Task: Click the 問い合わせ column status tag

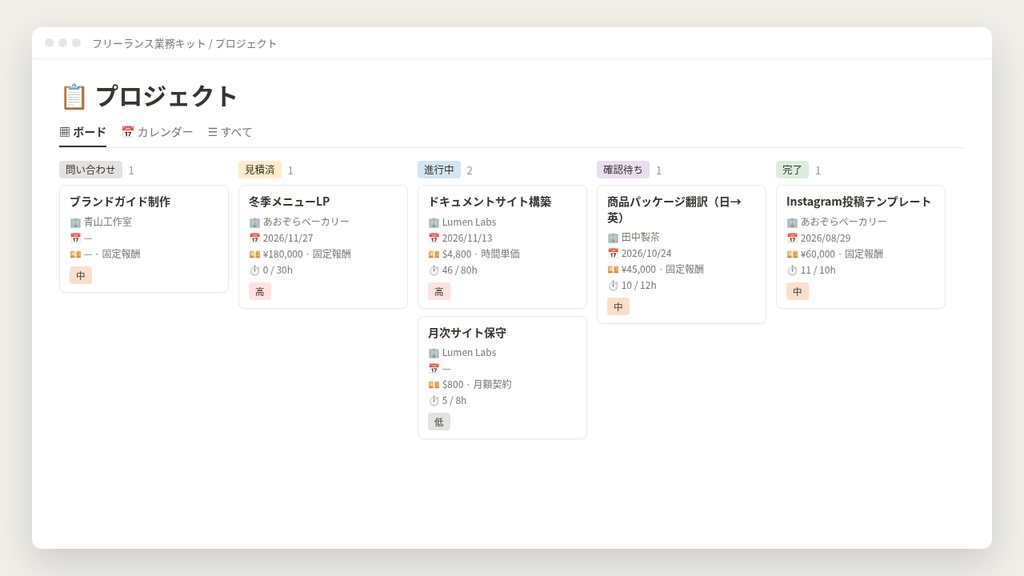Action: pyautogui.click(x=90, y=170)
